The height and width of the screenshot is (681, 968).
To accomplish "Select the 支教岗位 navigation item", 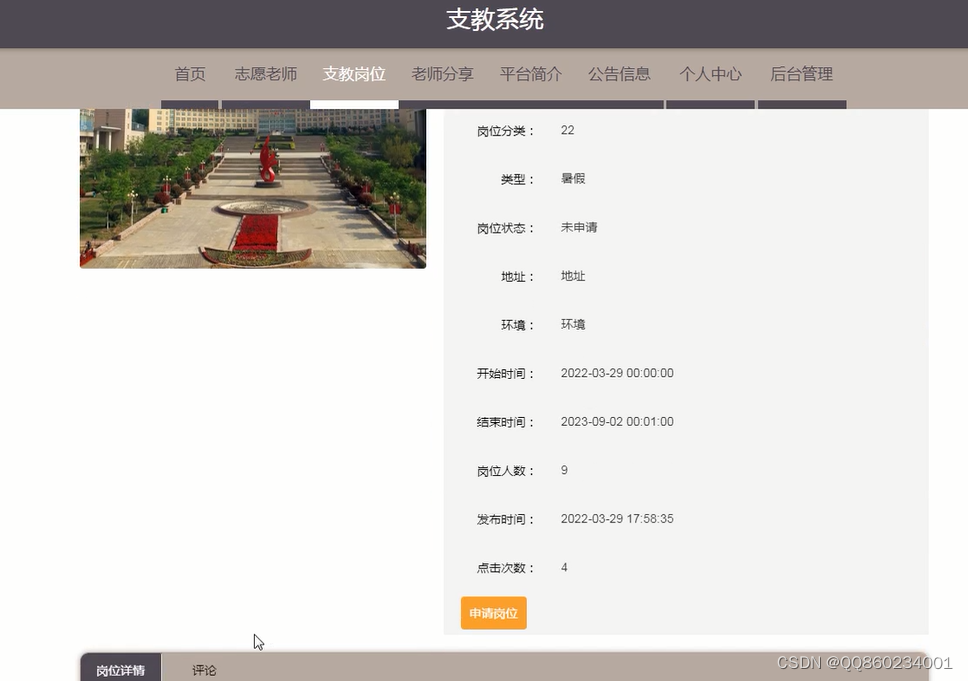I will point(354,74).
